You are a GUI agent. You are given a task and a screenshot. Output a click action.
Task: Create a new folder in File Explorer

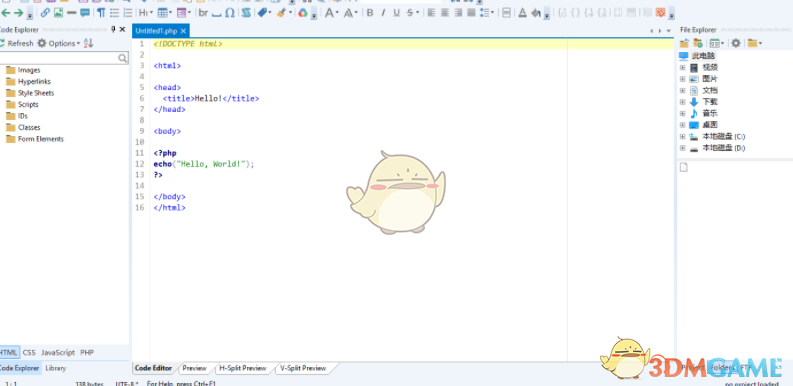(697, 44)
